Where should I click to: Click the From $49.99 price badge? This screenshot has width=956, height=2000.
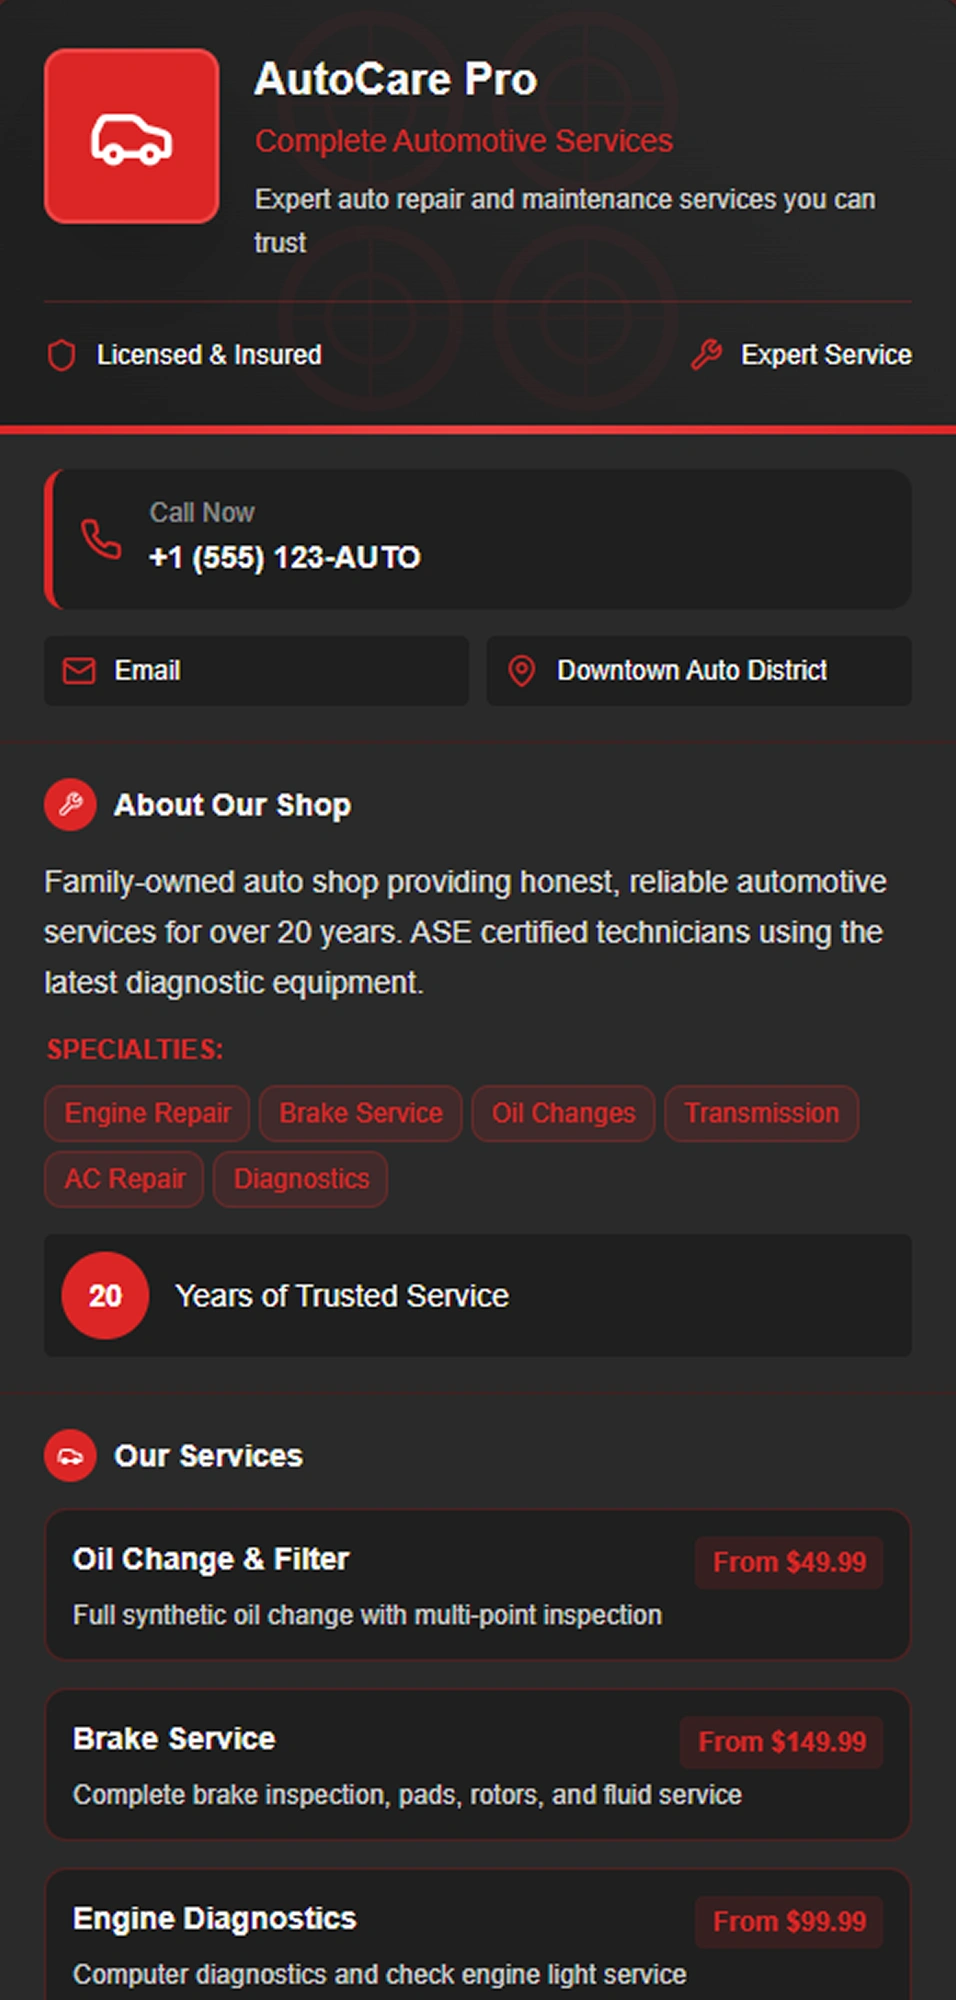point(789,1562)
